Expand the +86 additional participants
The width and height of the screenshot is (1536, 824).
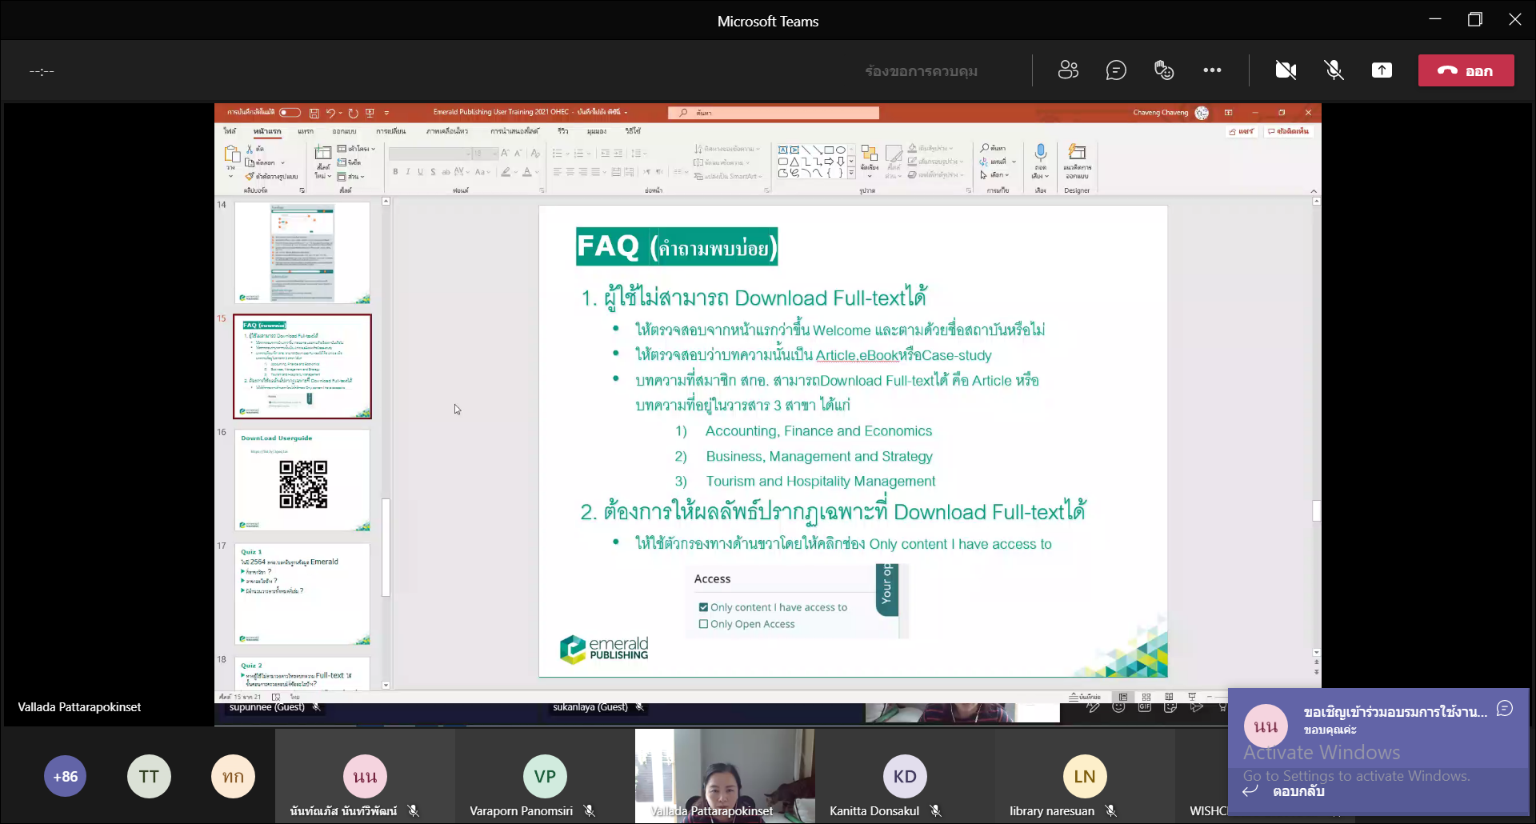point(65,777)
